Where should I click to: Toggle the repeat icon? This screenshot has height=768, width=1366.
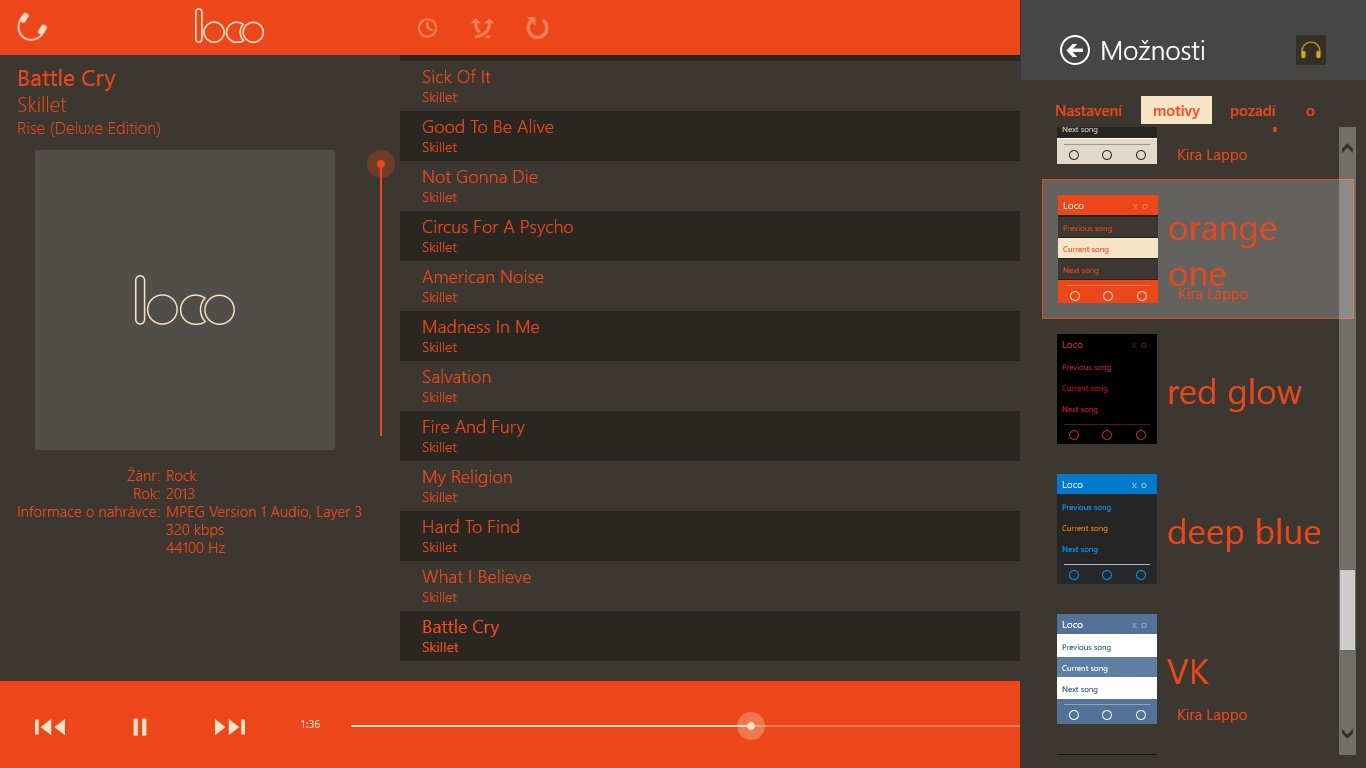pyautogui.click(x=537, y=28)
